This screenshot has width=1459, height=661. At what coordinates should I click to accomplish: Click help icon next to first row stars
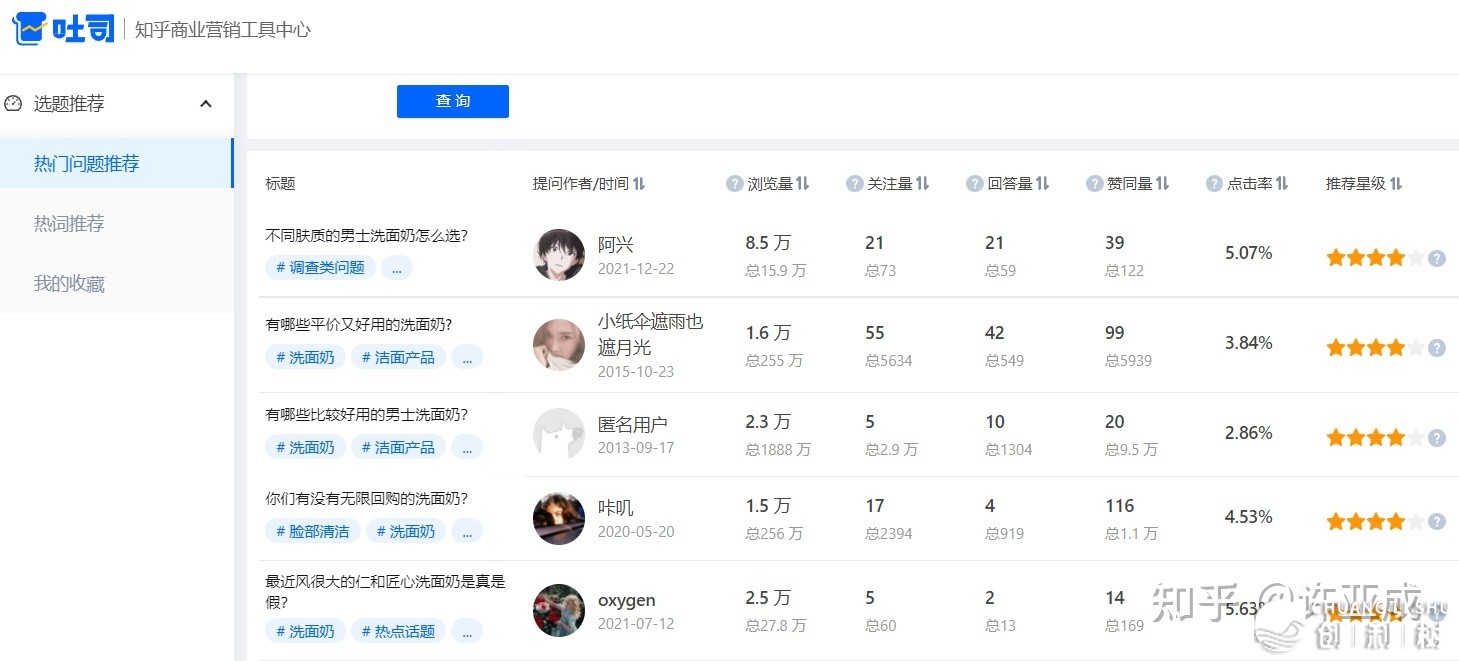(x=1437, y=258)
